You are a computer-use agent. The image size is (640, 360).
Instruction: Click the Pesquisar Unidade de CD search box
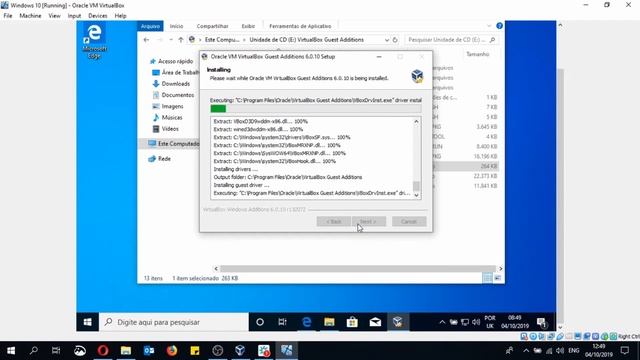click(x=451, y=40)
